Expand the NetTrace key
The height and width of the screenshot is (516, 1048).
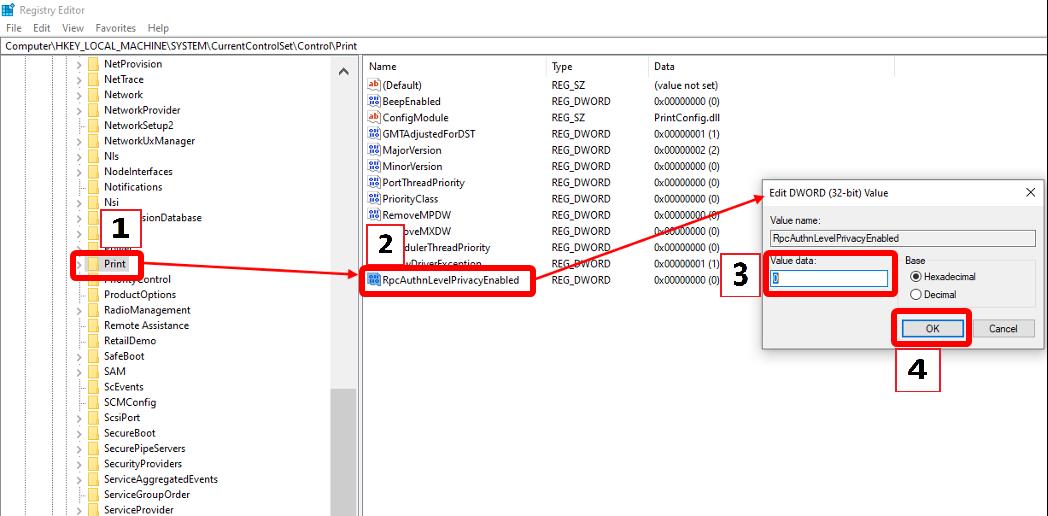(x=78, y=80)
